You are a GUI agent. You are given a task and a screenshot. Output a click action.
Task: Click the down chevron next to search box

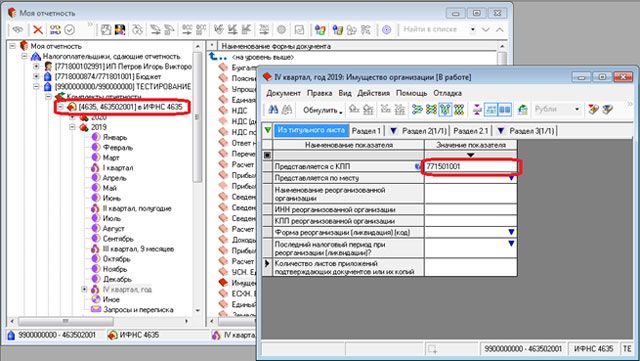pyautogui.click(x=486, y=29)
